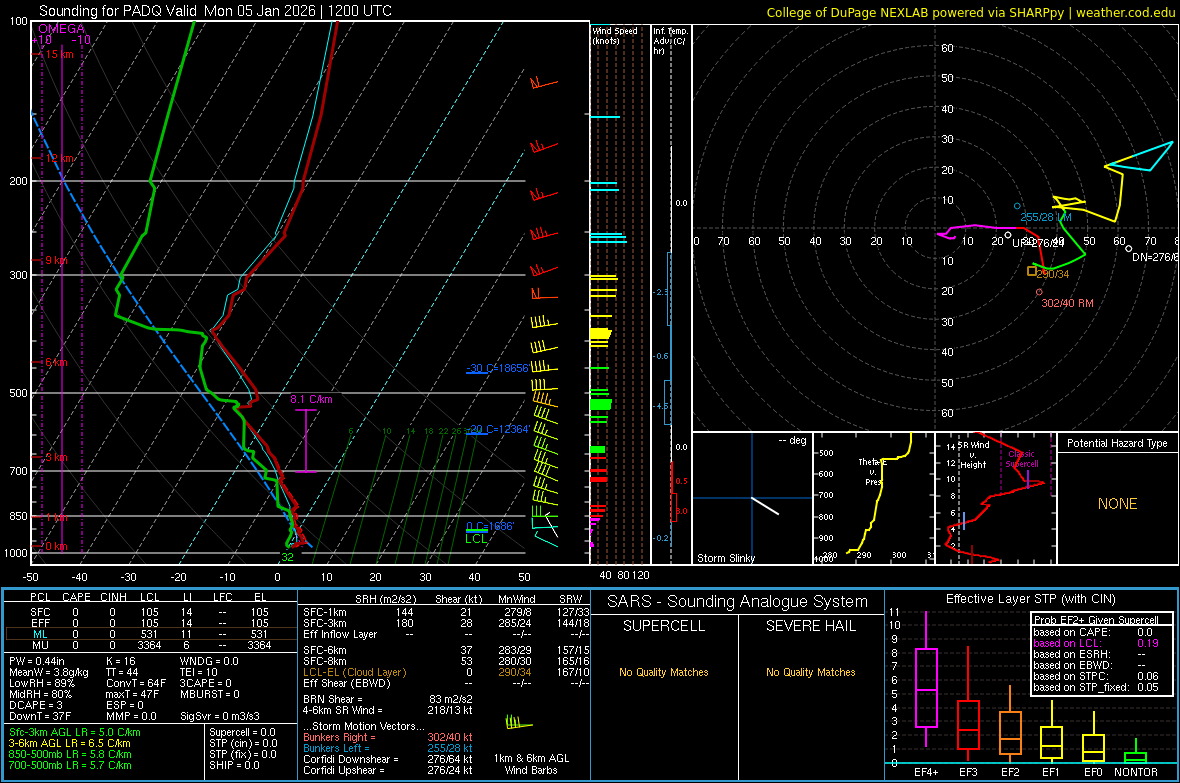Click 'No Quality Matches' under SUPERCELL

click(664, 672)
